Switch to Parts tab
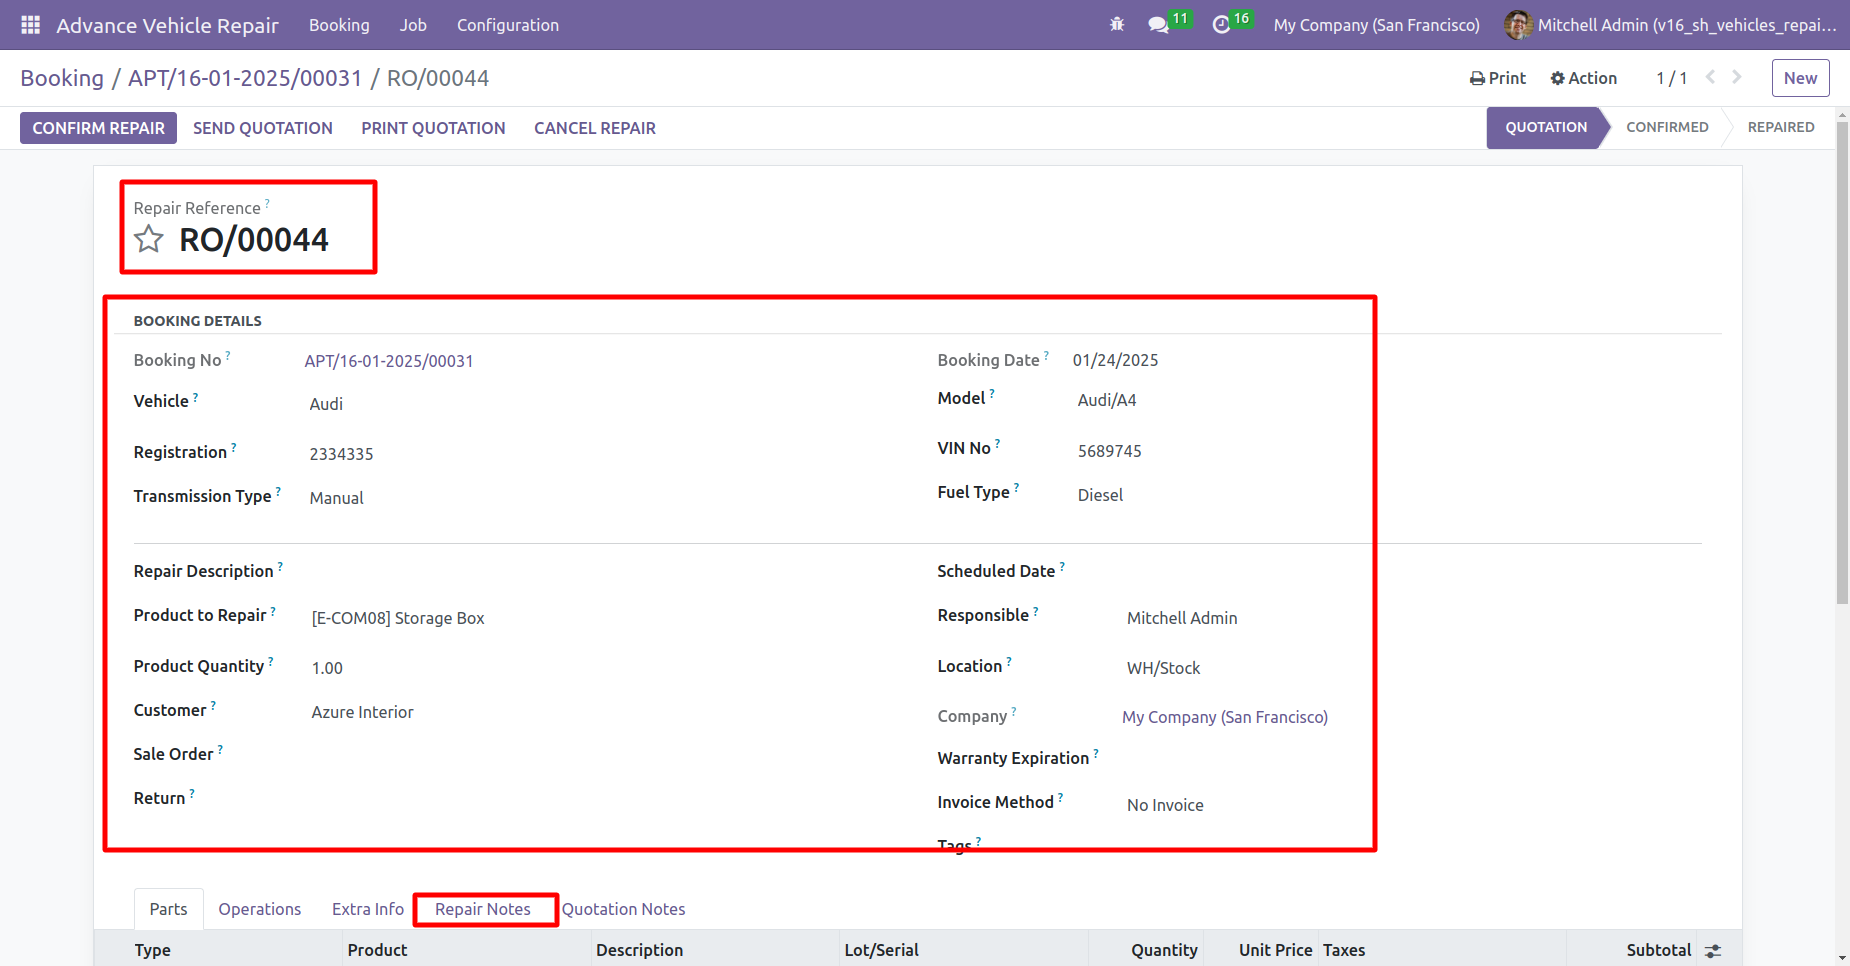The width and height of the screenshot is (1850, 966). [168, 909]
